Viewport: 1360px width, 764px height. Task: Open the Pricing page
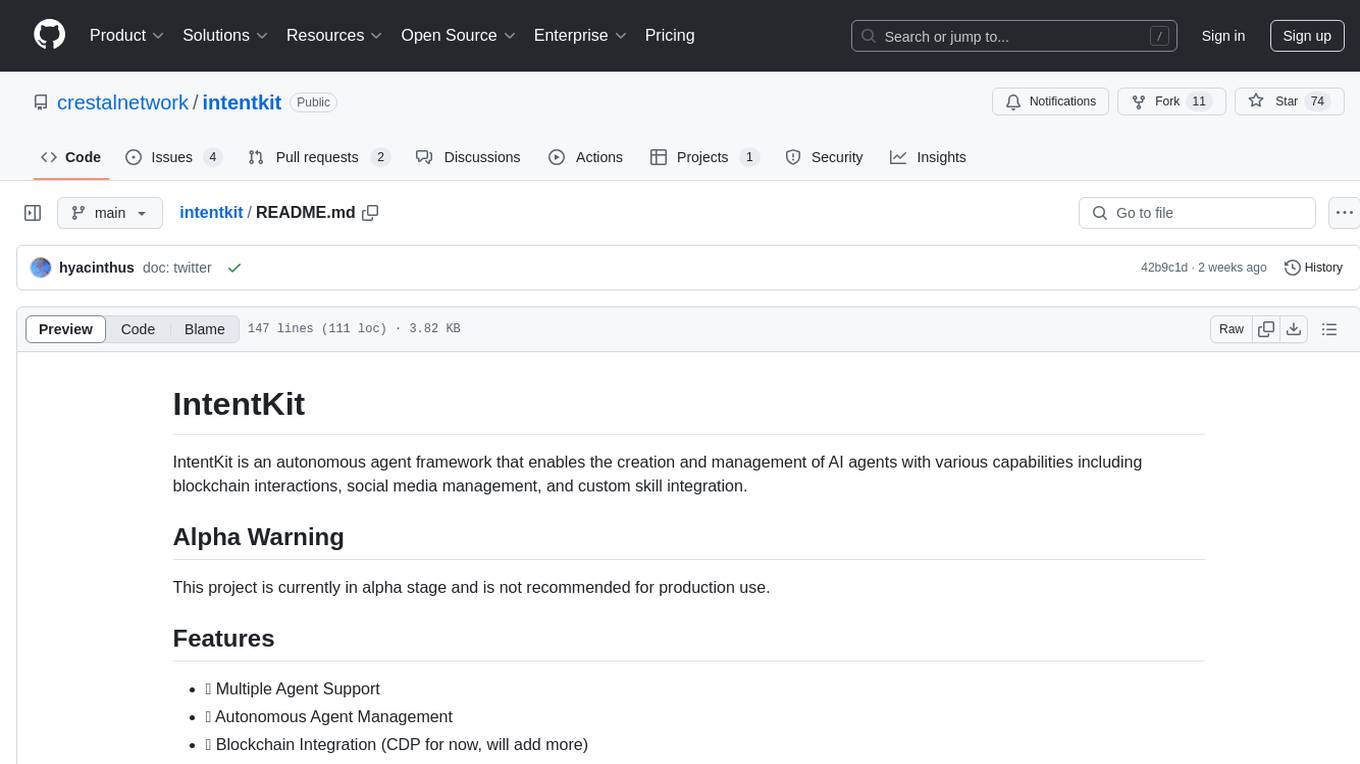coord(670,35)
